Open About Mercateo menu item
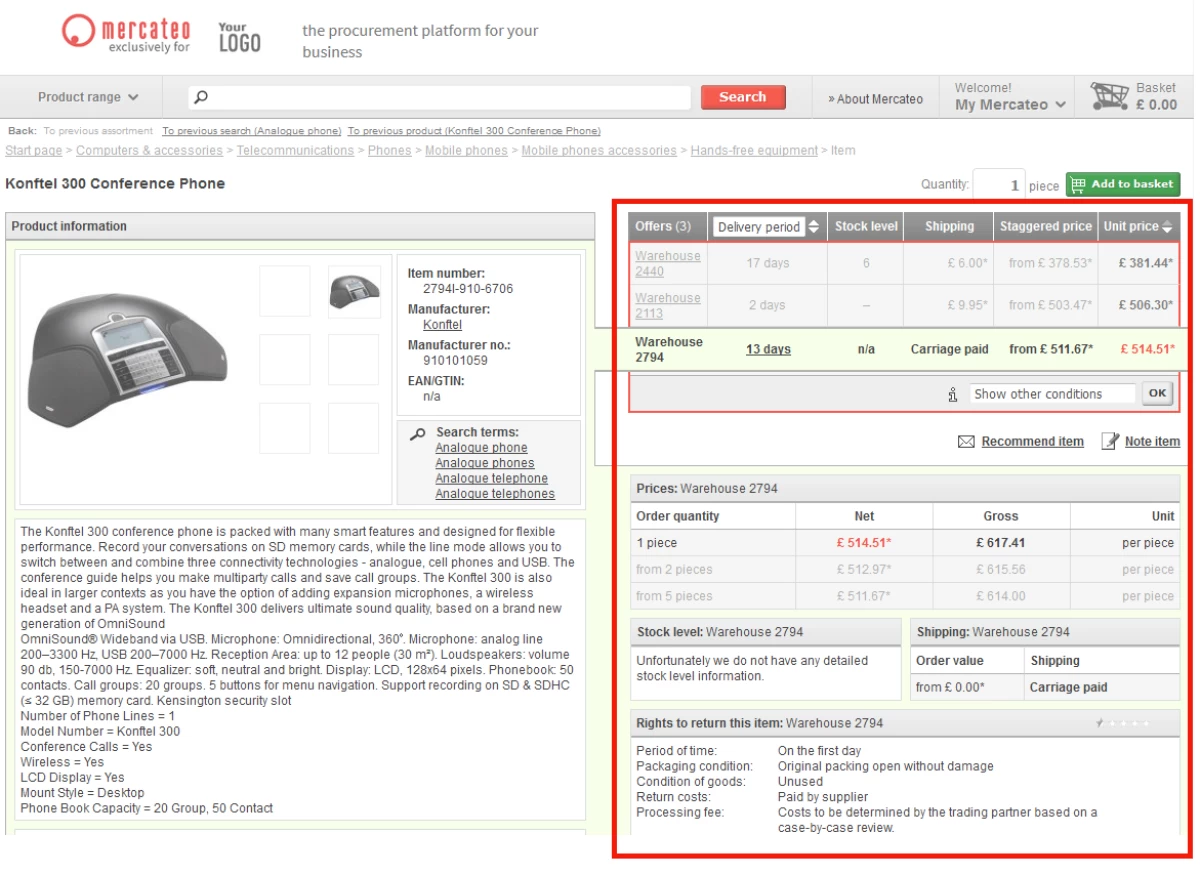This screenshot has width=1200, height=875. click(x=875, y=99)
